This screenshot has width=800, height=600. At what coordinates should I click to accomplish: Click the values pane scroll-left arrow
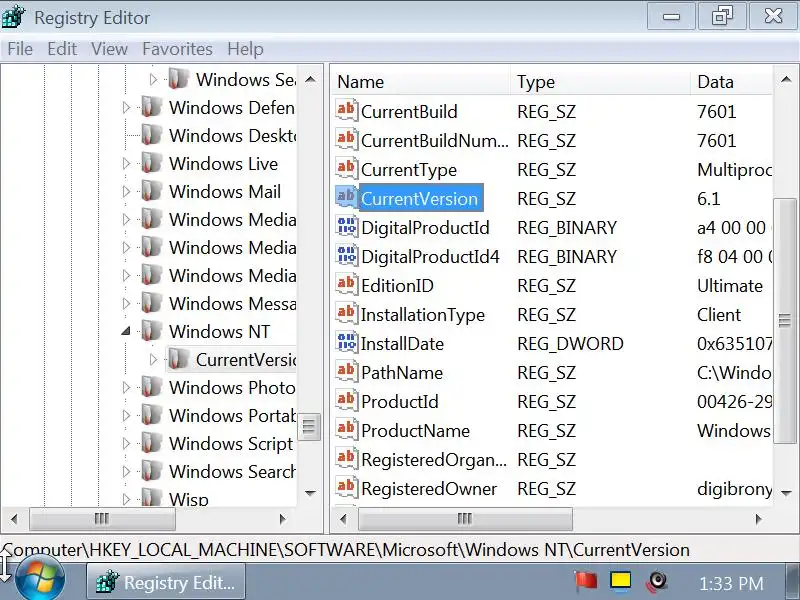tap(343, 519)
